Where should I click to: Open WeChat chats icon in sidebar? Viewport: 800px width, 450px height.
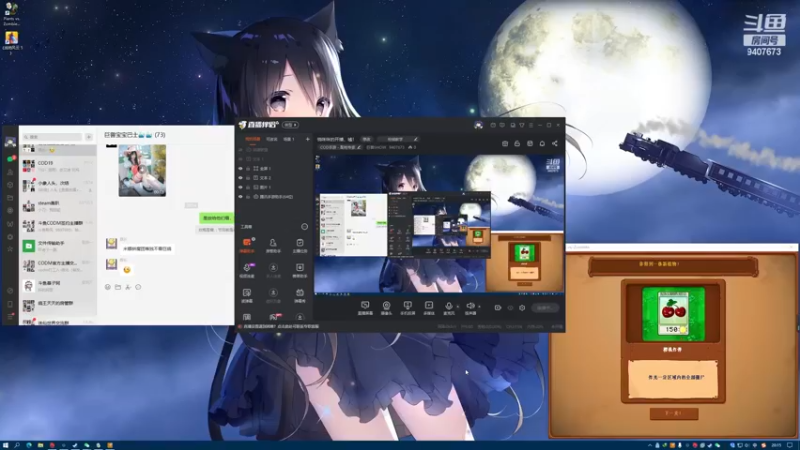[x=10, y=159]
